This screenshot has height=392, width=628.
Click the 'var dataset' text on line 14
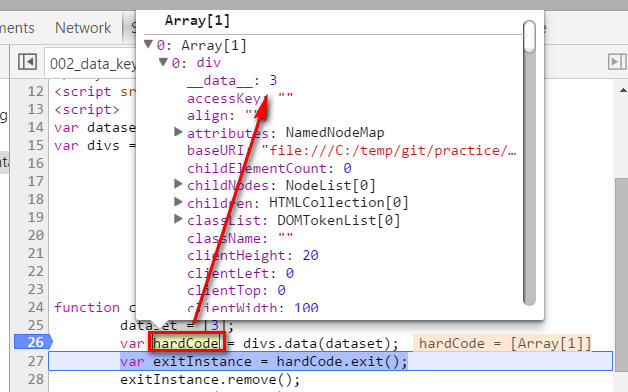tap(95, 128)
